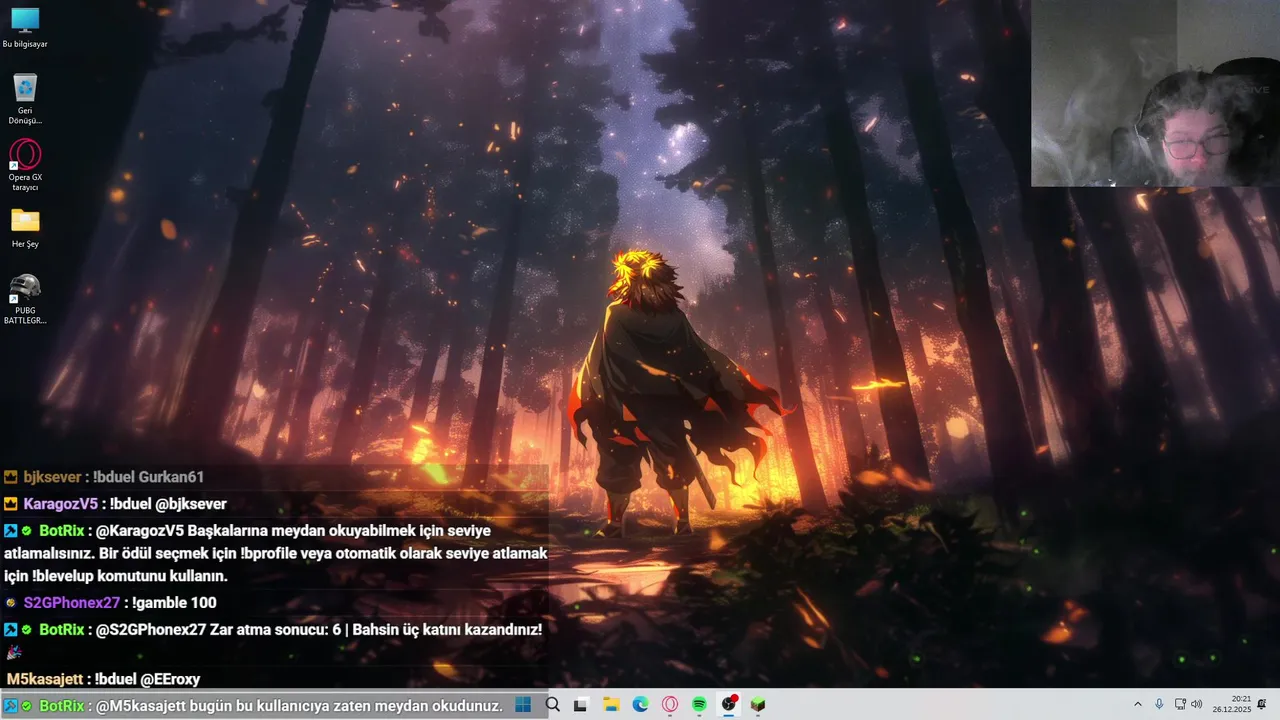Open the Windows Start menu
The width and height of the screenshot is (1280, 720).
point(523,705)
